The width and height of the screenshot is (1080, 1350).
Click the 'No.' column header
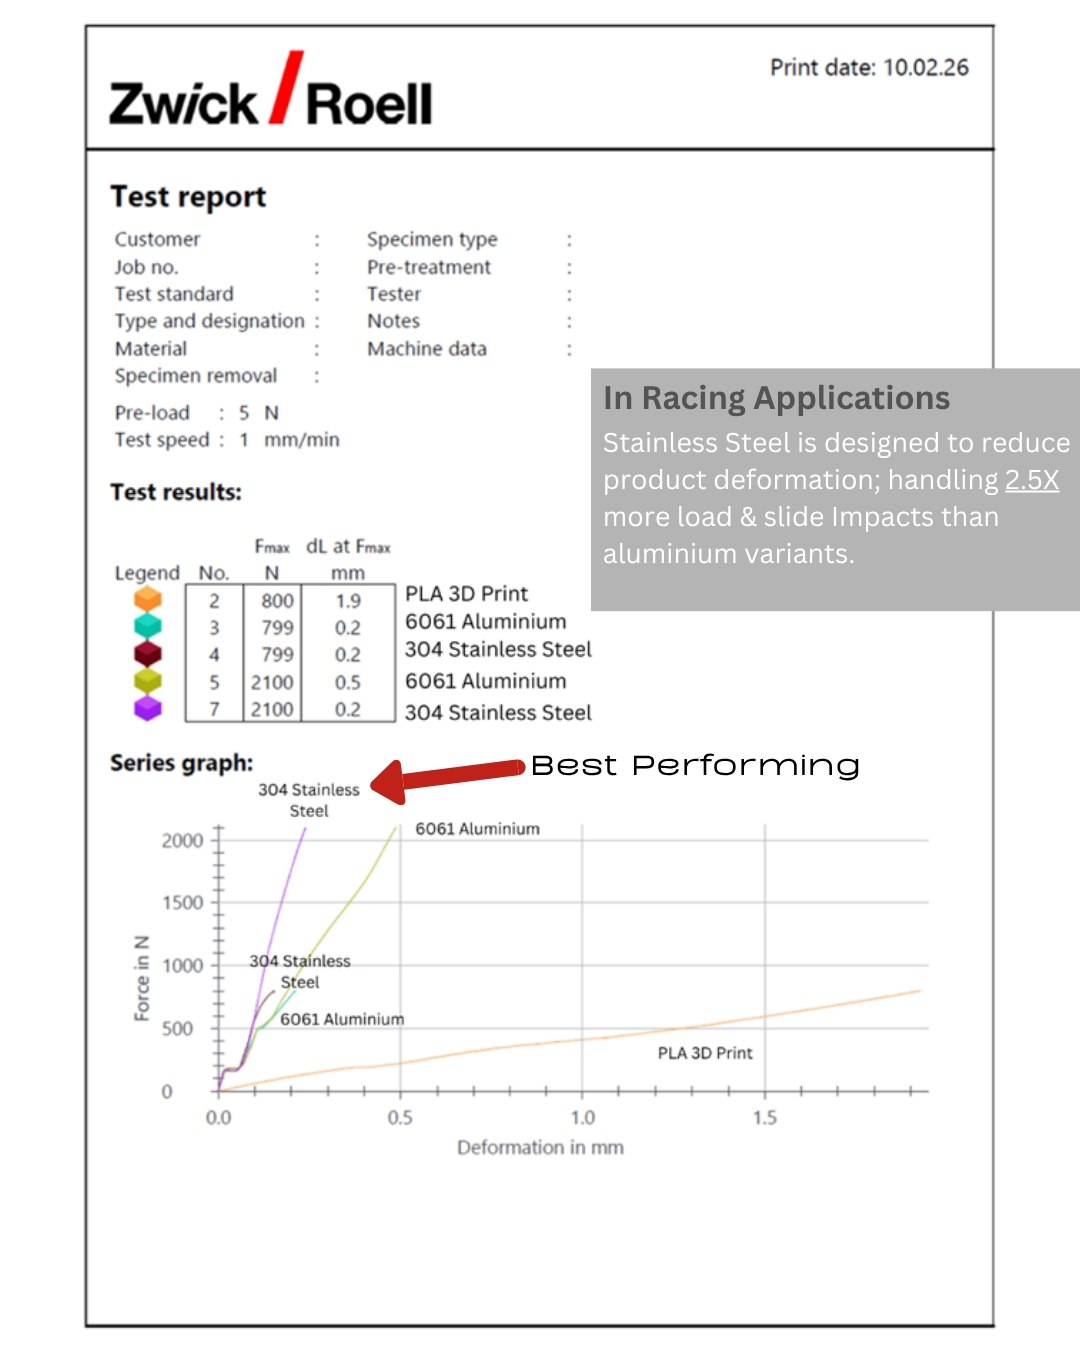coord(214,573)
